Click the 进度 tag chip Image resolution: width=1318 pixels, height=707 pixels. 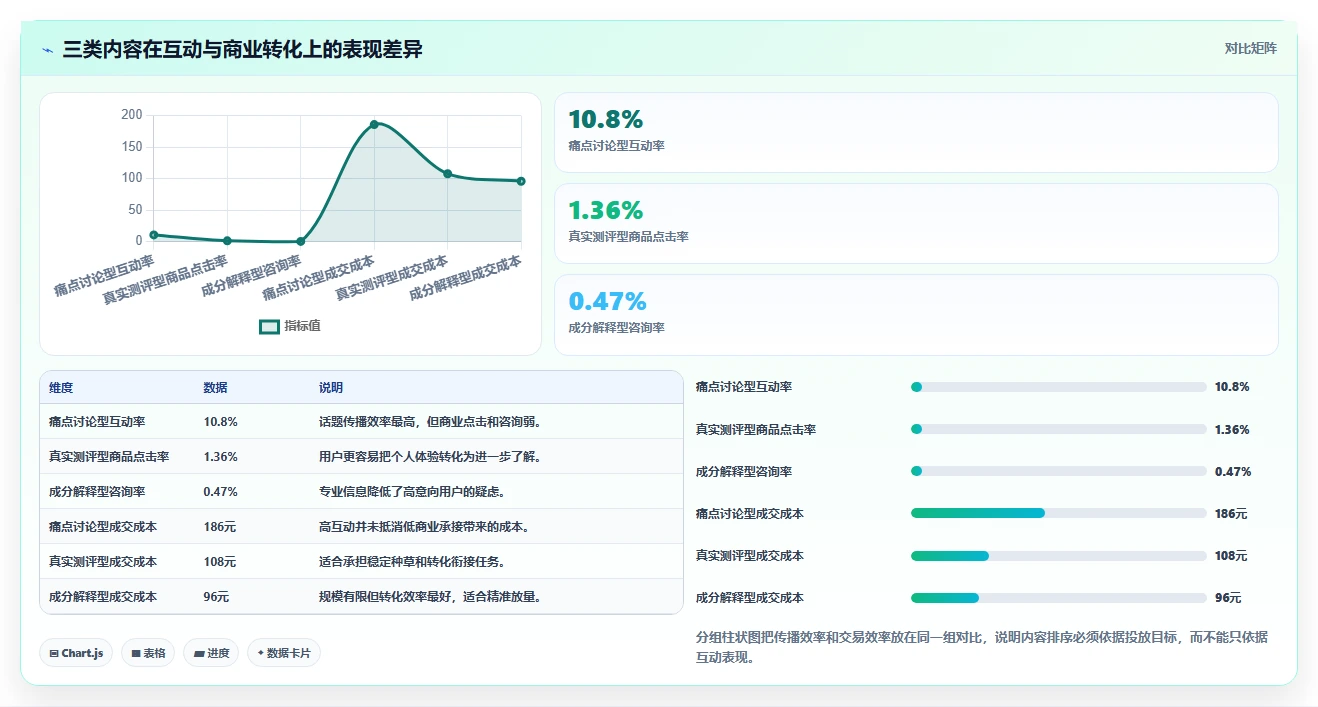click(x=211, y=653)
